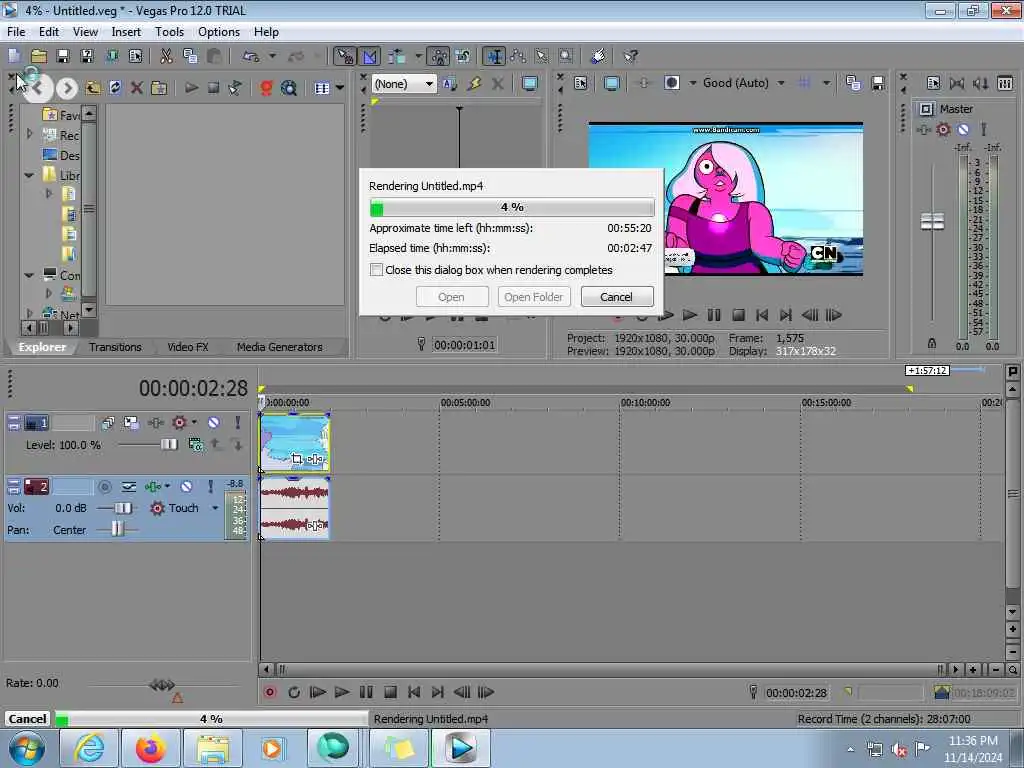Click the Cancel button in status bar
1024x768 pixels.
(x=27, y=718)
